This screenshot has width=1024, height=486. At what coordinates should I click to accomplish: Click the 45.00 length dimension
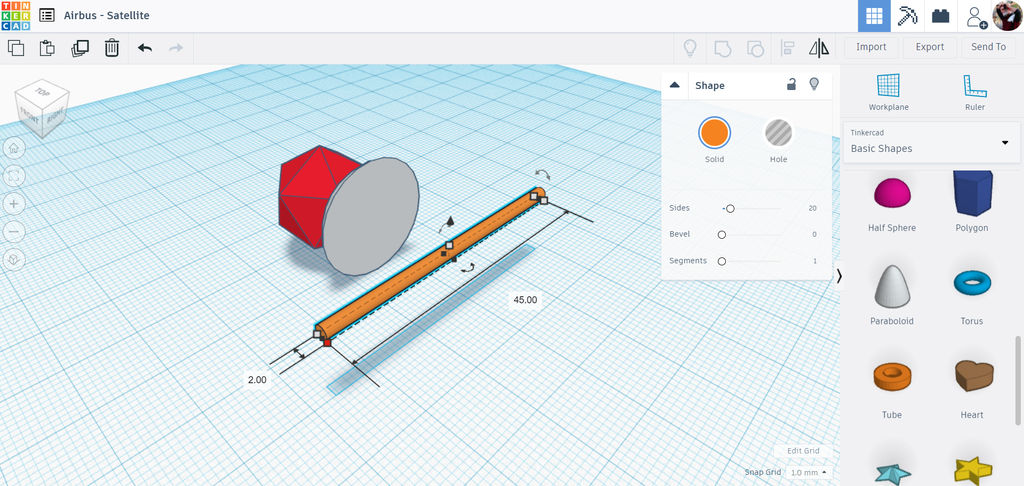(x=525, y=300)
